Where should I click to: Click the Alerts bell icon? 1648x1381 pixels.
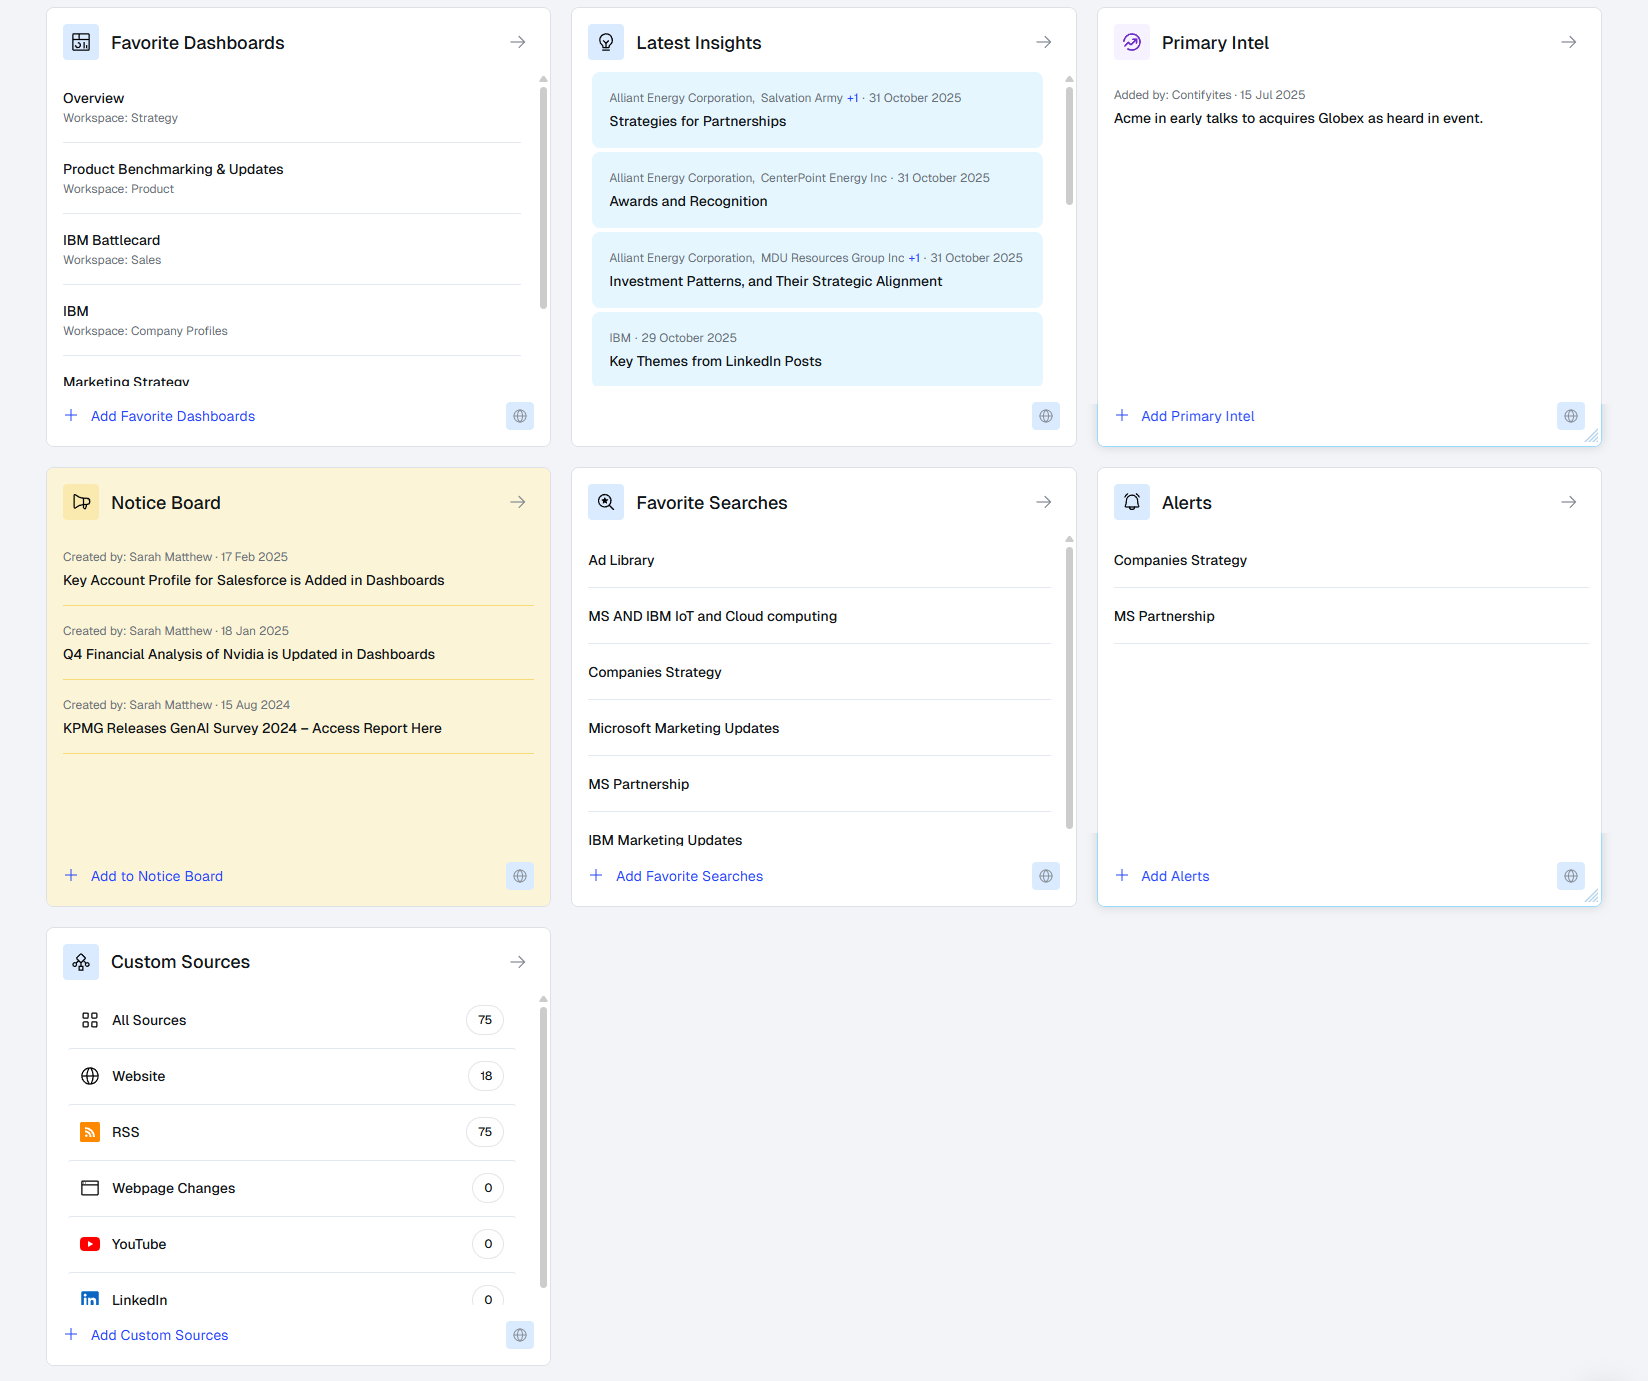1131,502
